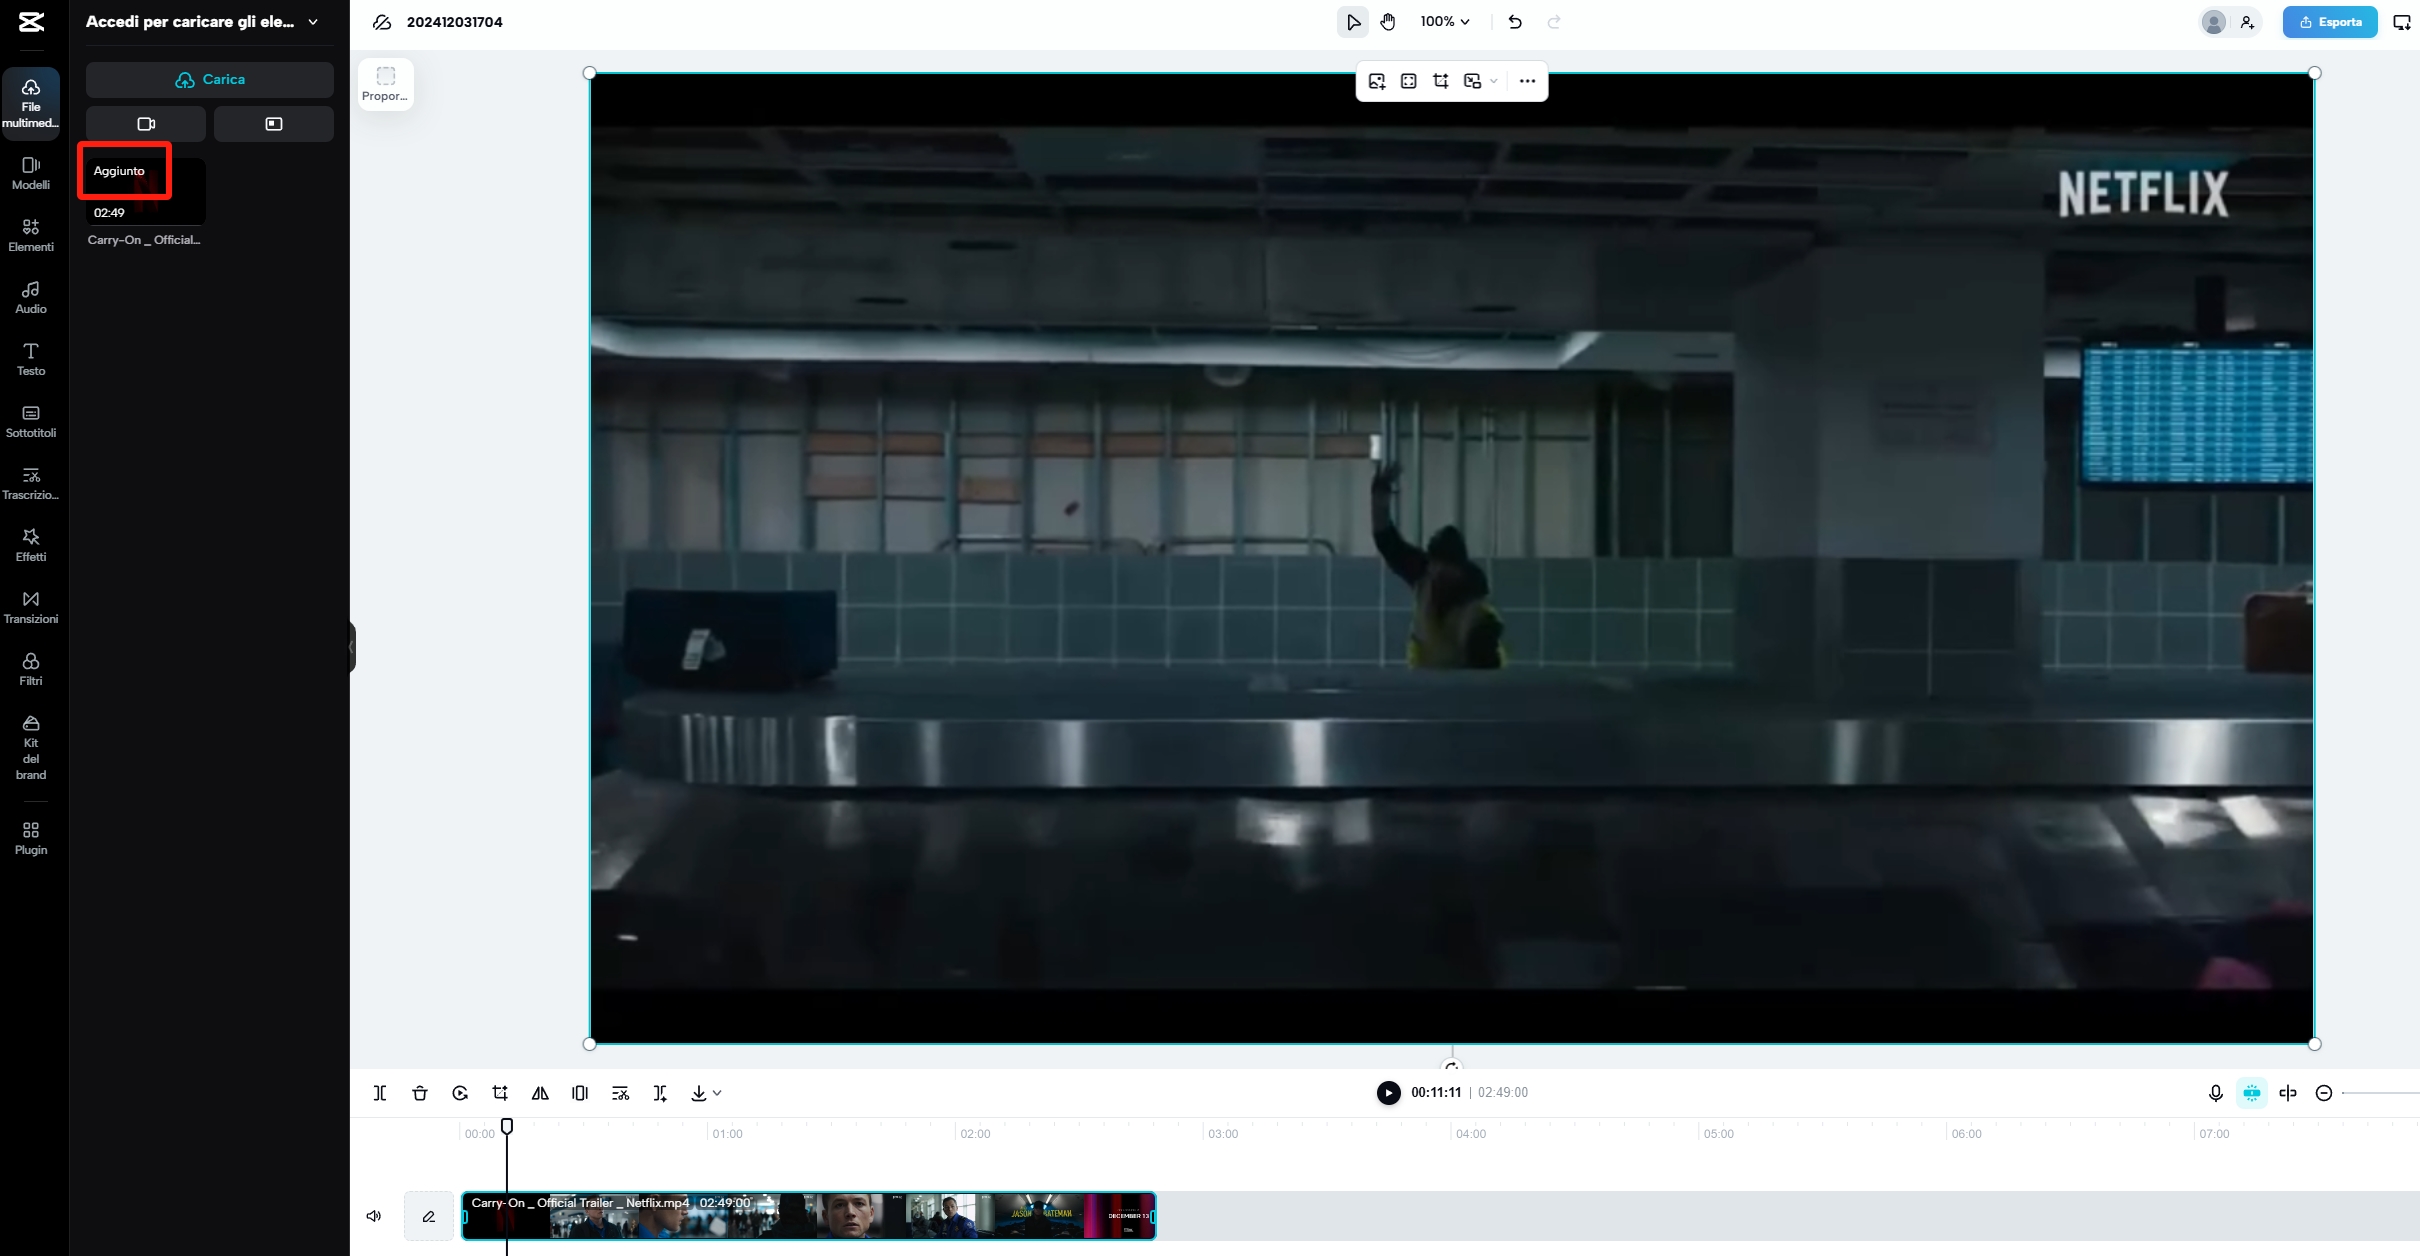This screenshot has width=2420, height=1256.
Task: Click the transcript-based editing icon
Action: pos(620,1093)
